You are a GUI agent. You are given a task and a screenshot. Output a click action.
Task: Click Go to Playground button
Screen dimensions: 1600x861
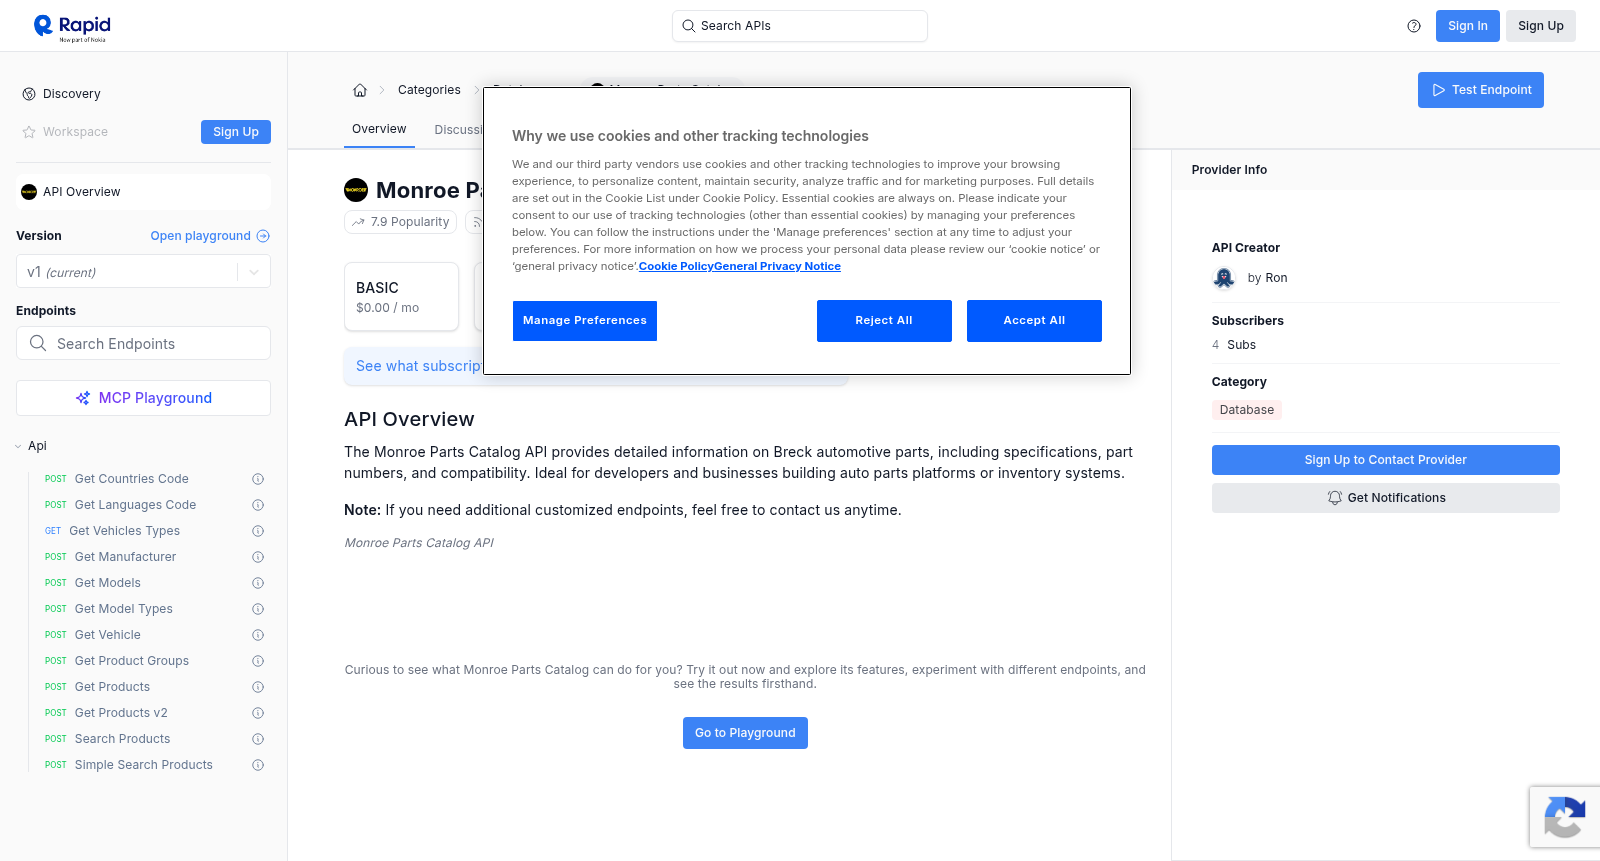tap(745, 733)
